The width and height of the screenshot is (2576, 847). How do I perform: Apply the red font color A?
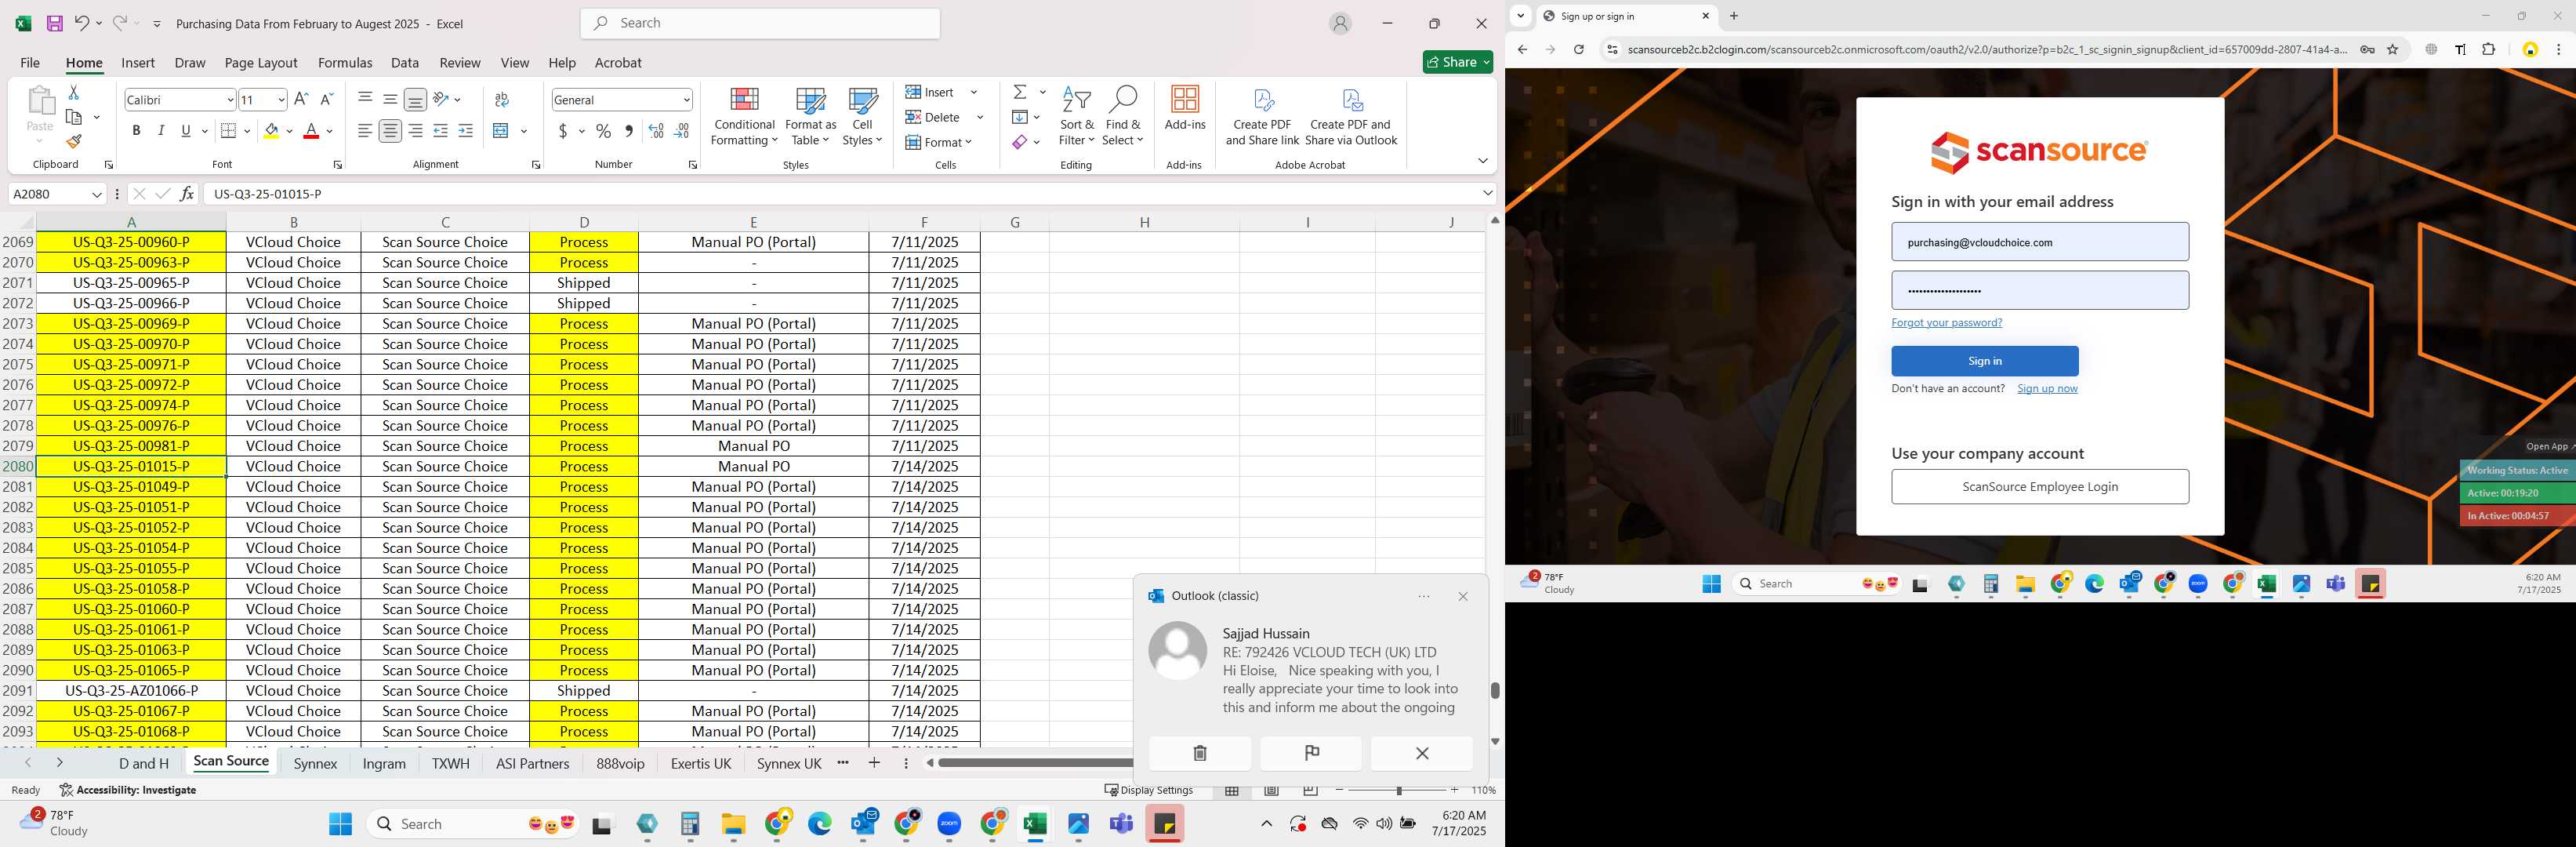311,131
